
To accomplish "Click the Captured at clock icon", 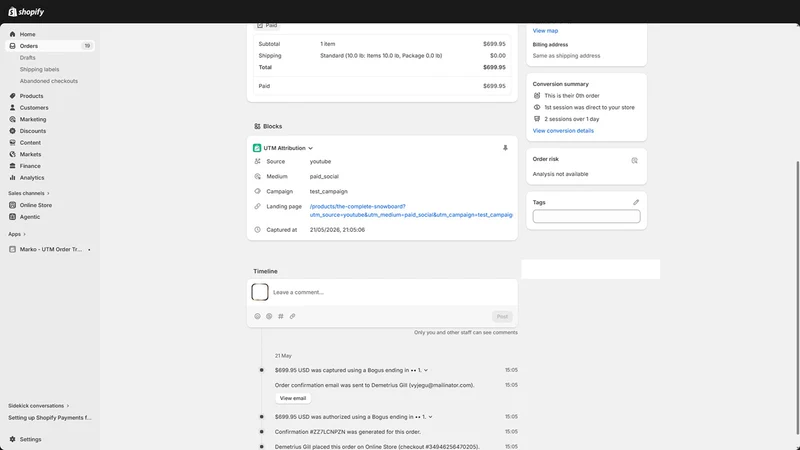I will click(257, 230).
